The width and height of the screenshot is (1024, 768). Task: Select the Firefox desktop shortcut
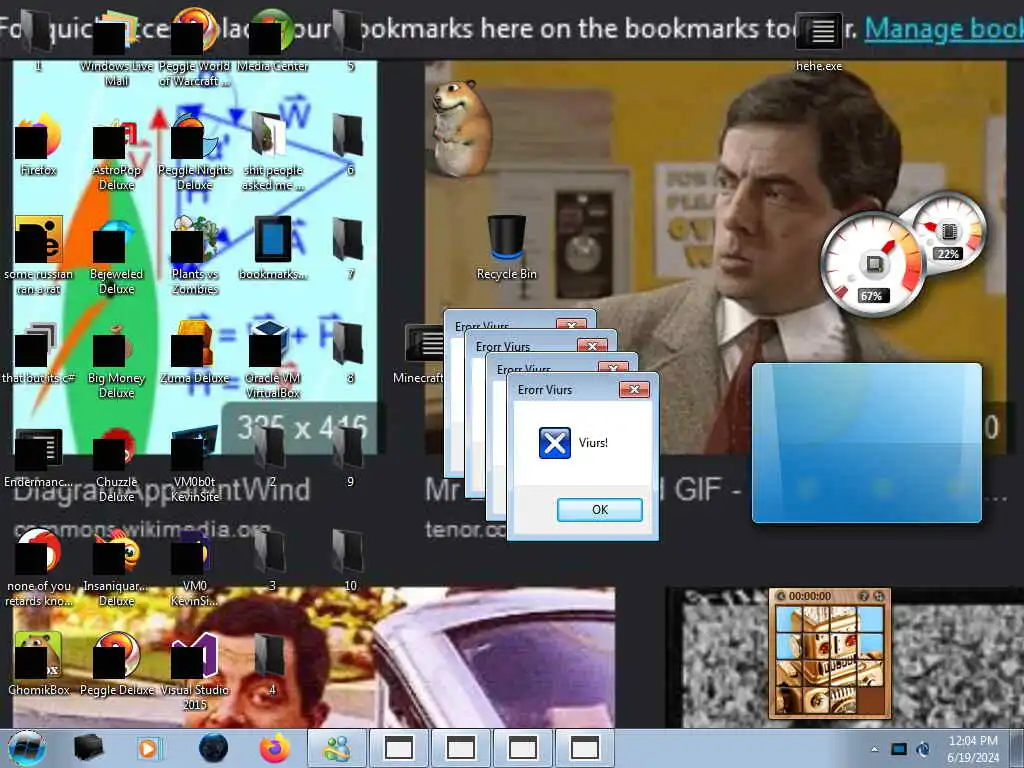(x=38, y=145)
